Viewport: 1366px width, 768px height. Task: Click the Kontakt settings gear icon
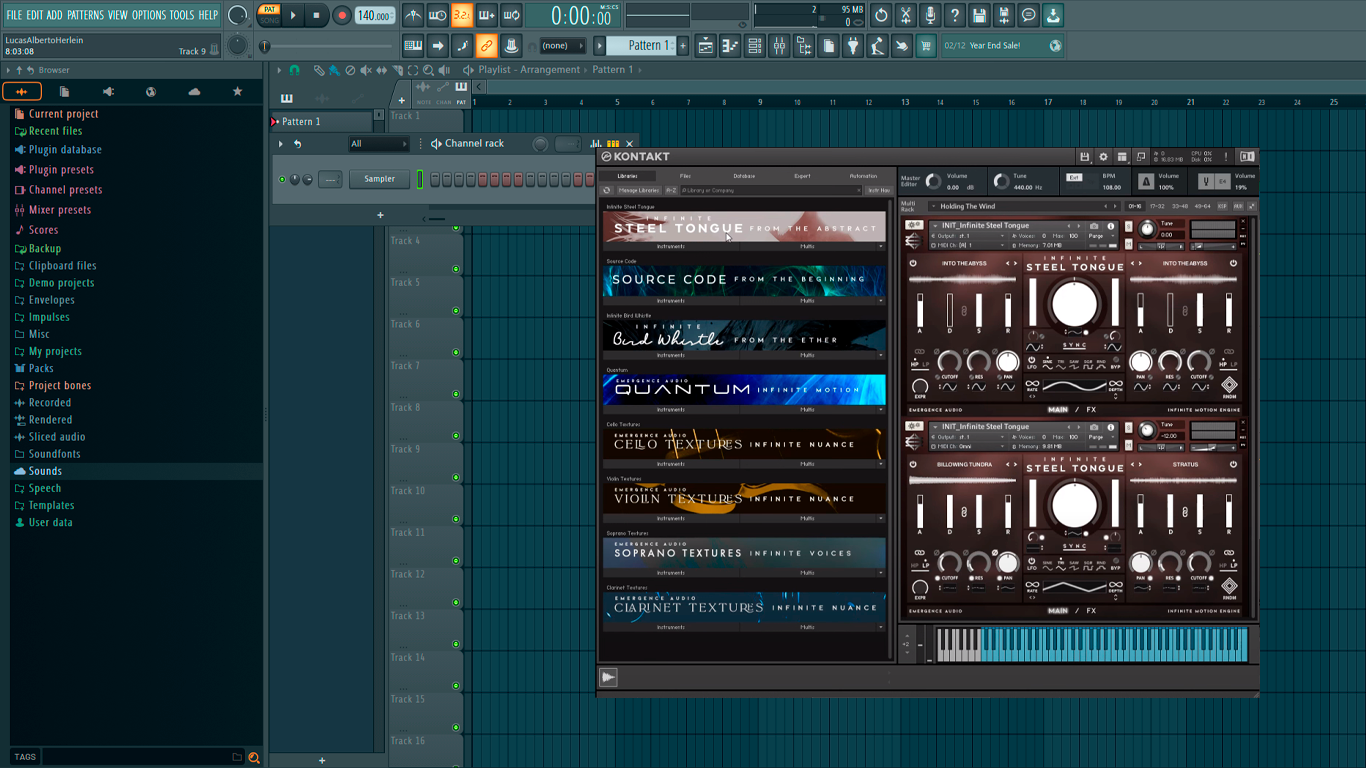[x=1103, y=157]
